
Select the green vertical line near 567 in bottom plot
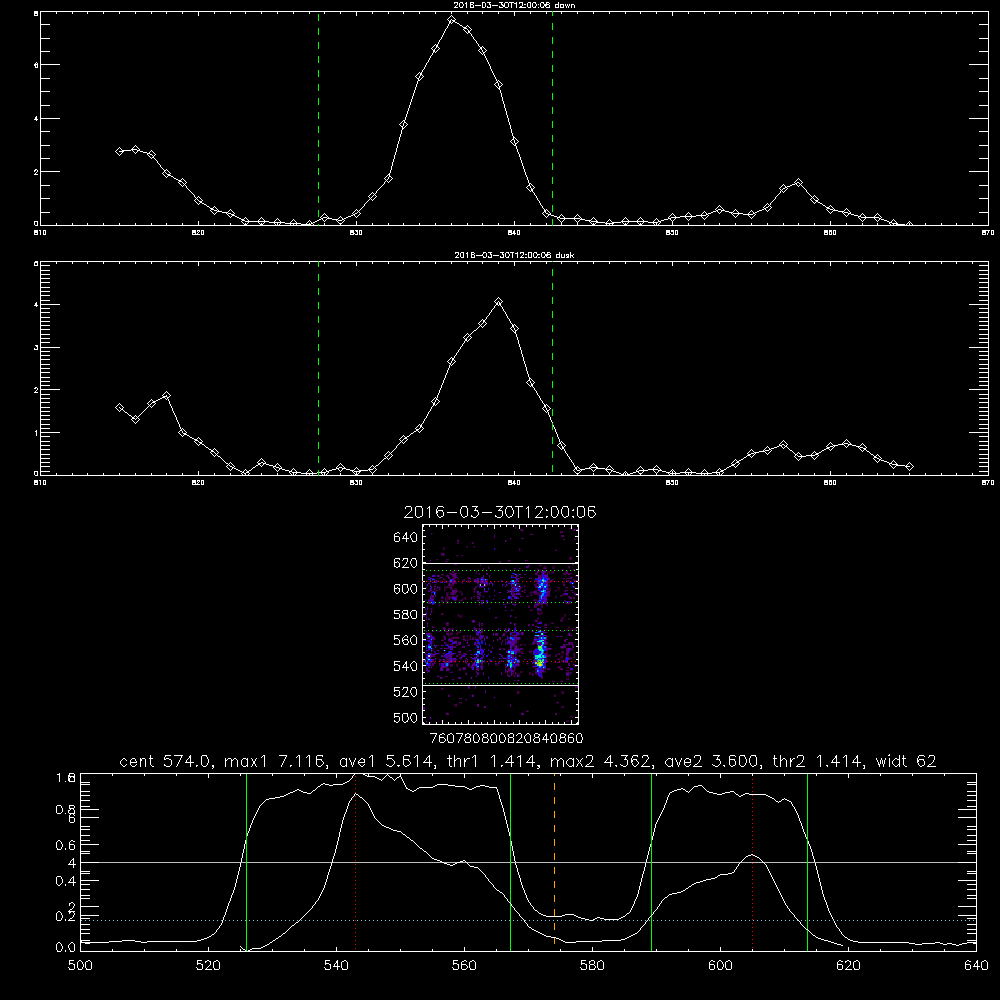click(x=510, y=862)
